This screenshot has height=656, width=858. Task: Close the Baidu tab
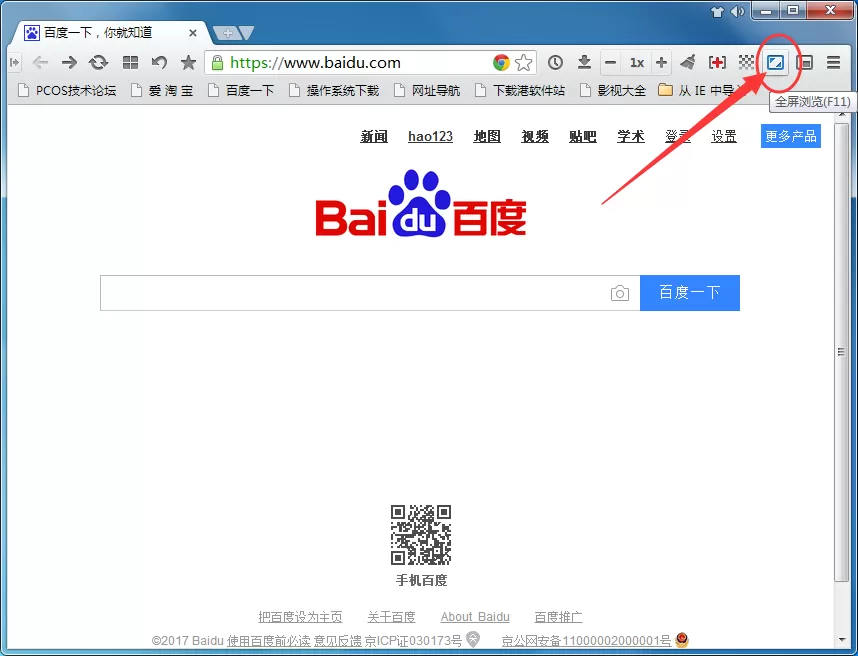tap(193, 33)
